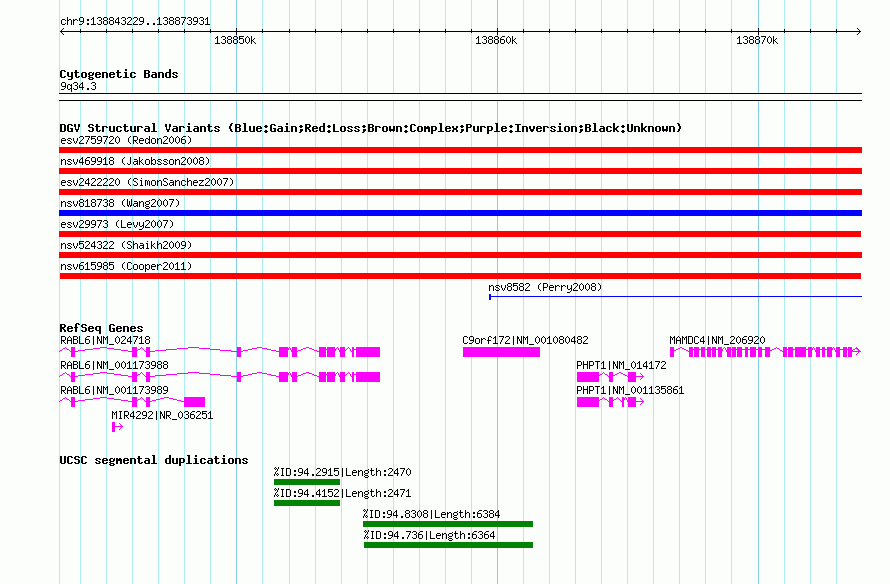The width and height of the screenshot is (890, 584).
Task: Click the DGV Structural Variants track title
Action: coord(371,128)
